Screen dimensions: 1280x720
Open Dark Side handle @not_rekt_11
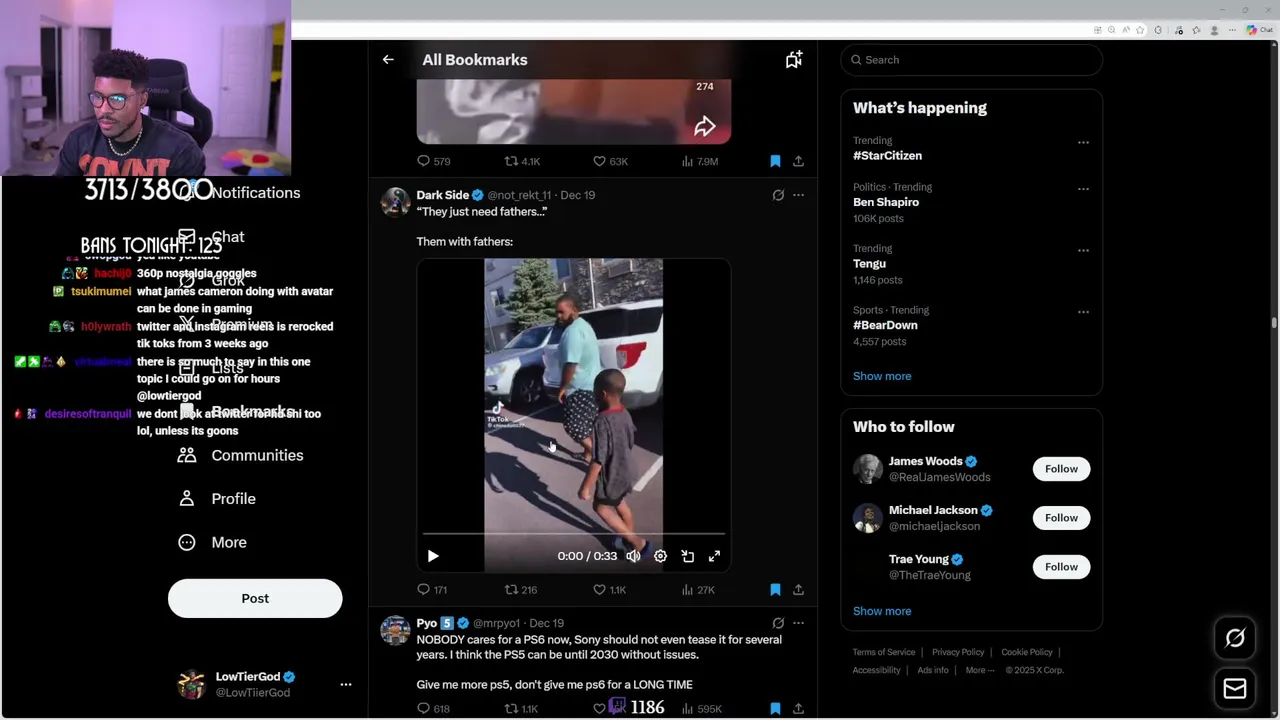519,195
